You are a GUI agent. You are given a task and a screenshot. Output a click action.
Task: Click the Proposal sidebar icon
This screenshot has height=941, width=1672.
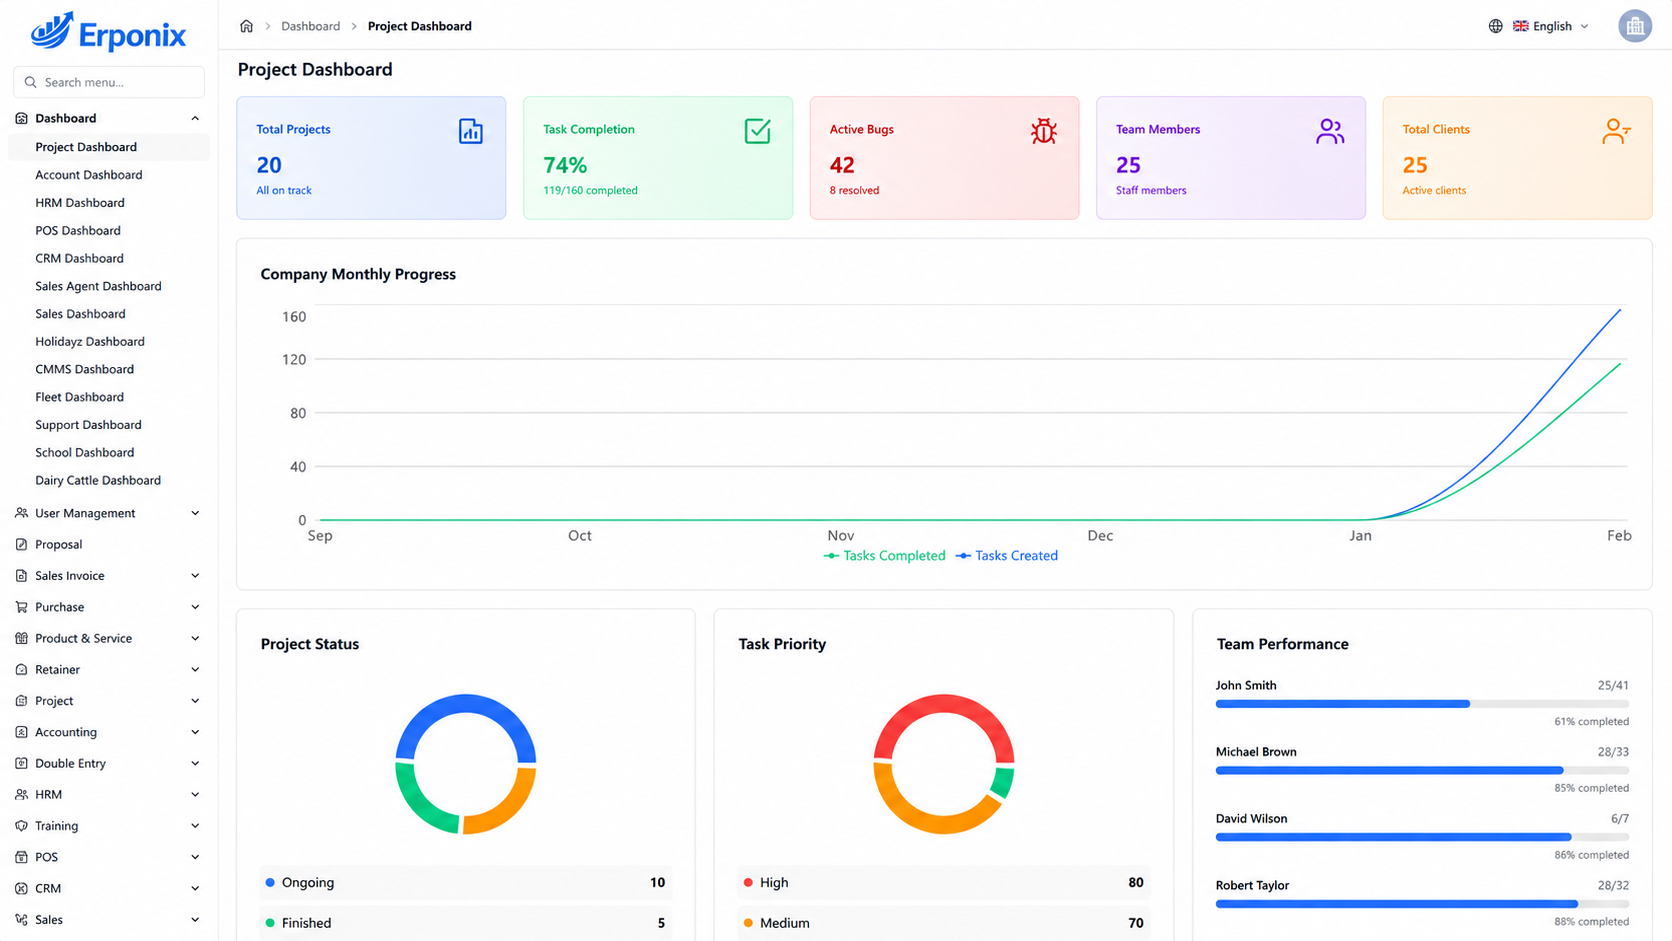coord(21,544)
